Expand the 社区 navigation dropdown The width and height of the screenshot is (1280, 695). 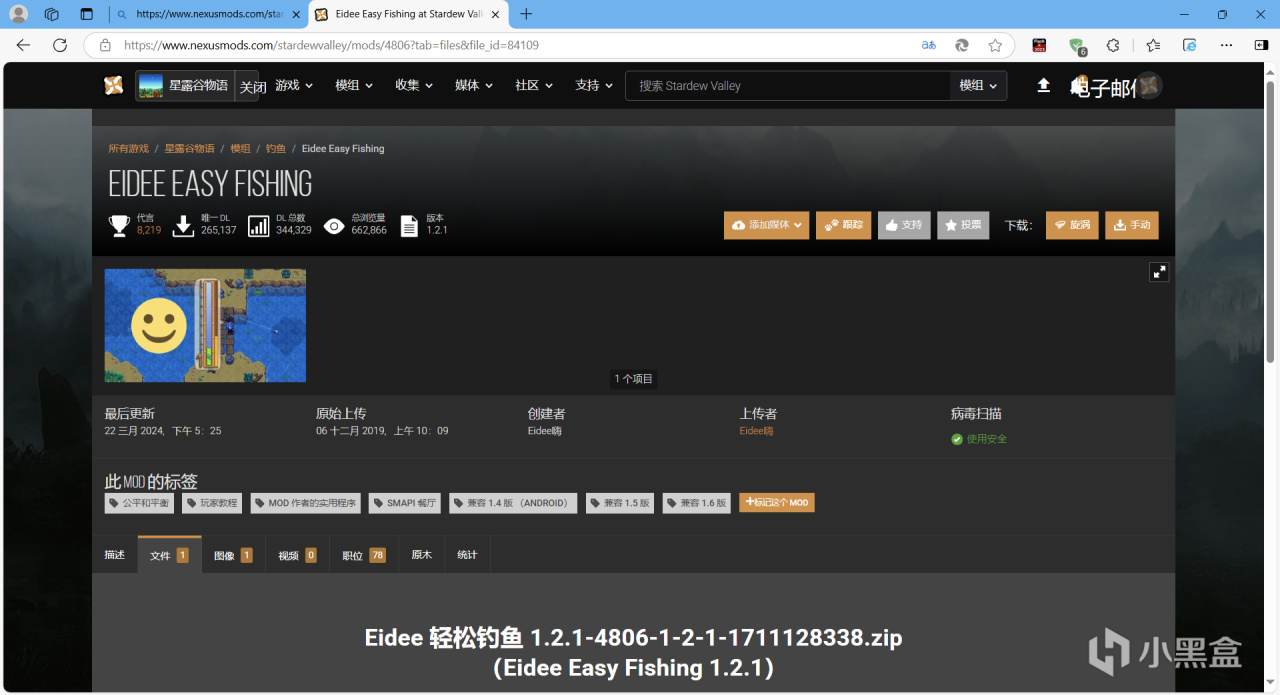click(534, 85)
